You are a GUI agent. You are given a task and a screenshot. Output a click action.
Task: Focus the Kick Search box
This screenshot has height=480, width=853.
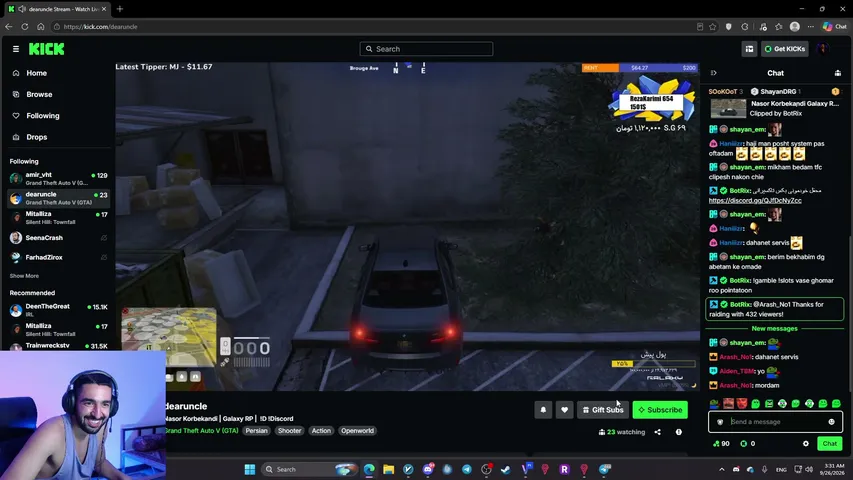point(426,49)
